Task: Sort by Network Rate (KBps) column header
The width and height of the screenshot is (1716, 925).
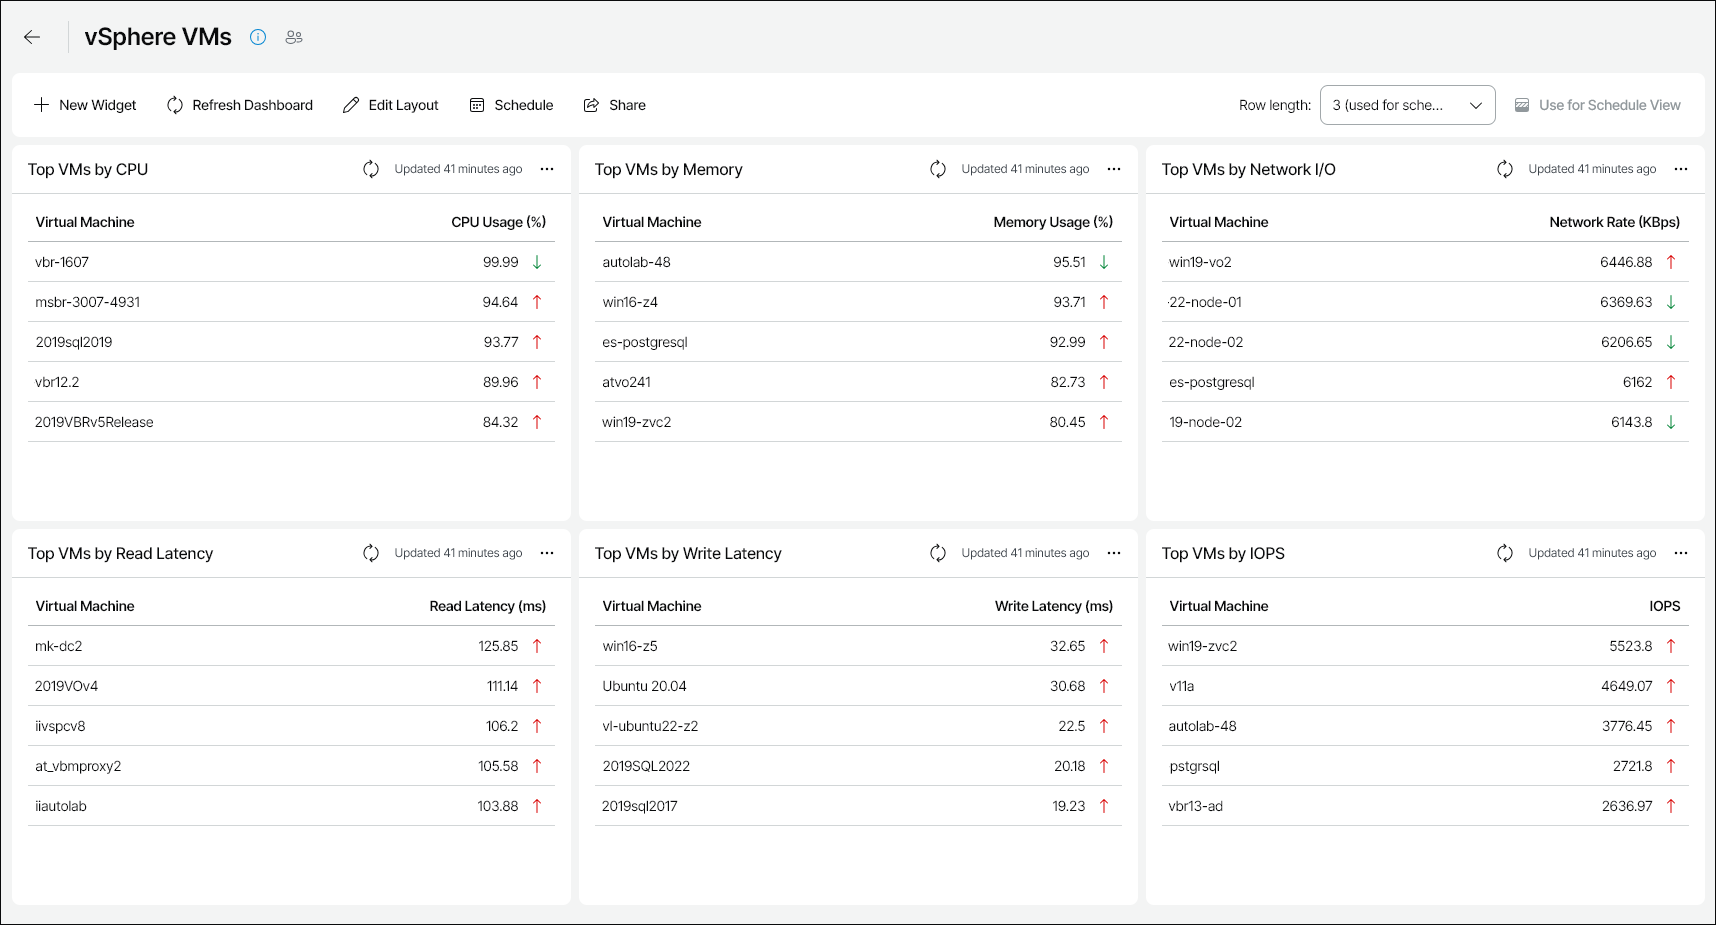Action: [1614, 222]
